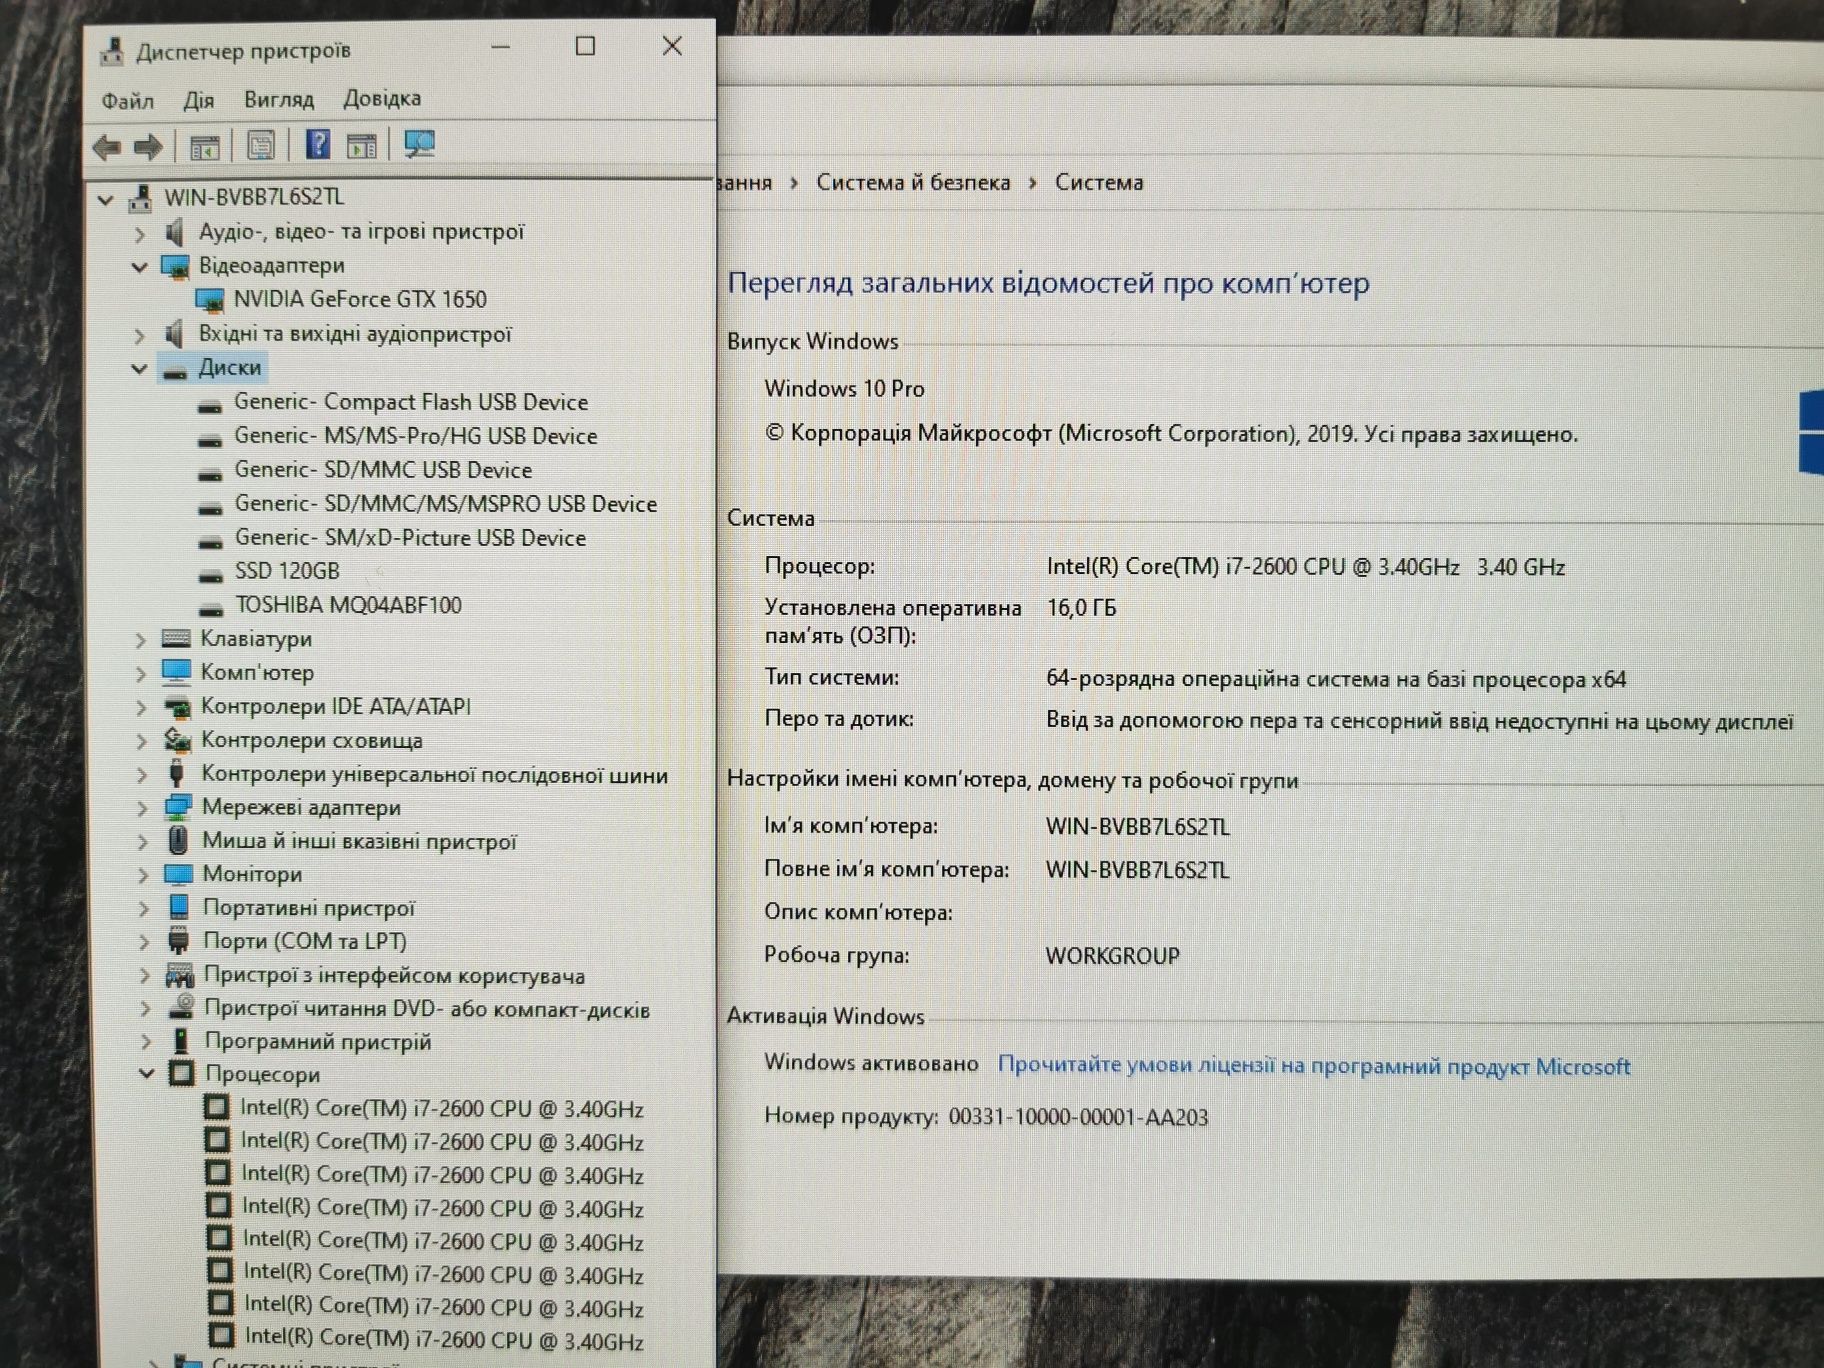Click the icon beside Контролери сховища
Image resolution: width=1824 pixels, height=1368 pixels.
(177, 739)
